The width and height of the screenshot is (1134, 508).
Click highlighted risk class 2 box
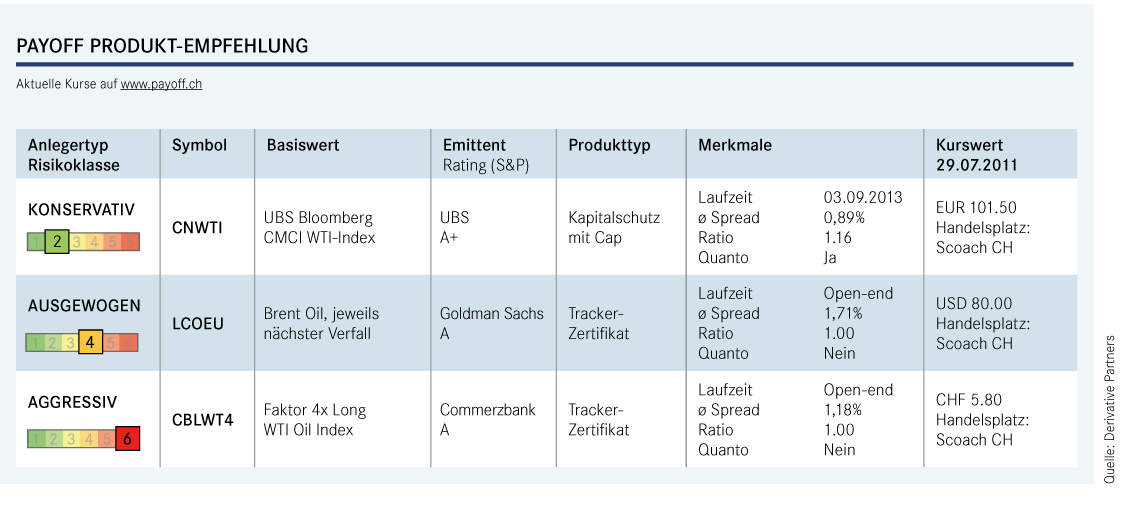56,242
